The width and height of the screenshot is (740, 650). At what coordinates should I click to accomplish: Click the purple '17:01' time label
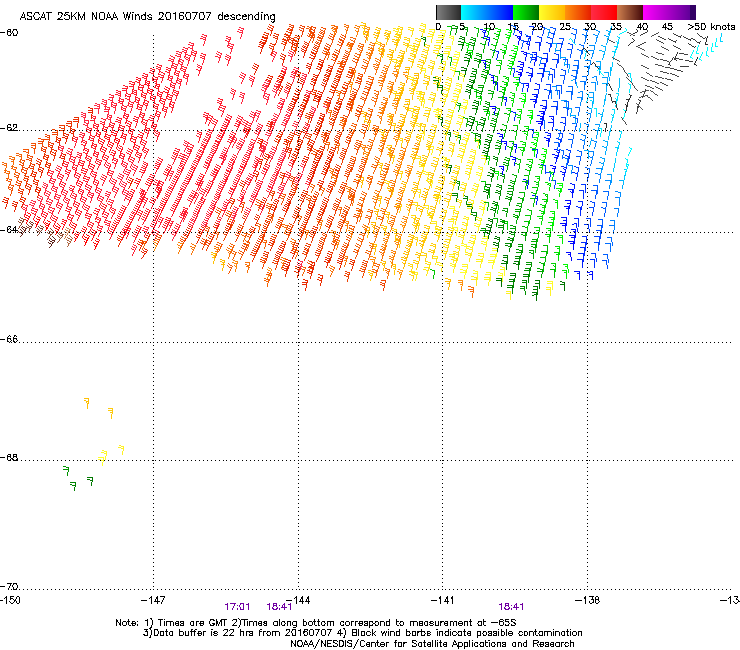coord(237,607)
